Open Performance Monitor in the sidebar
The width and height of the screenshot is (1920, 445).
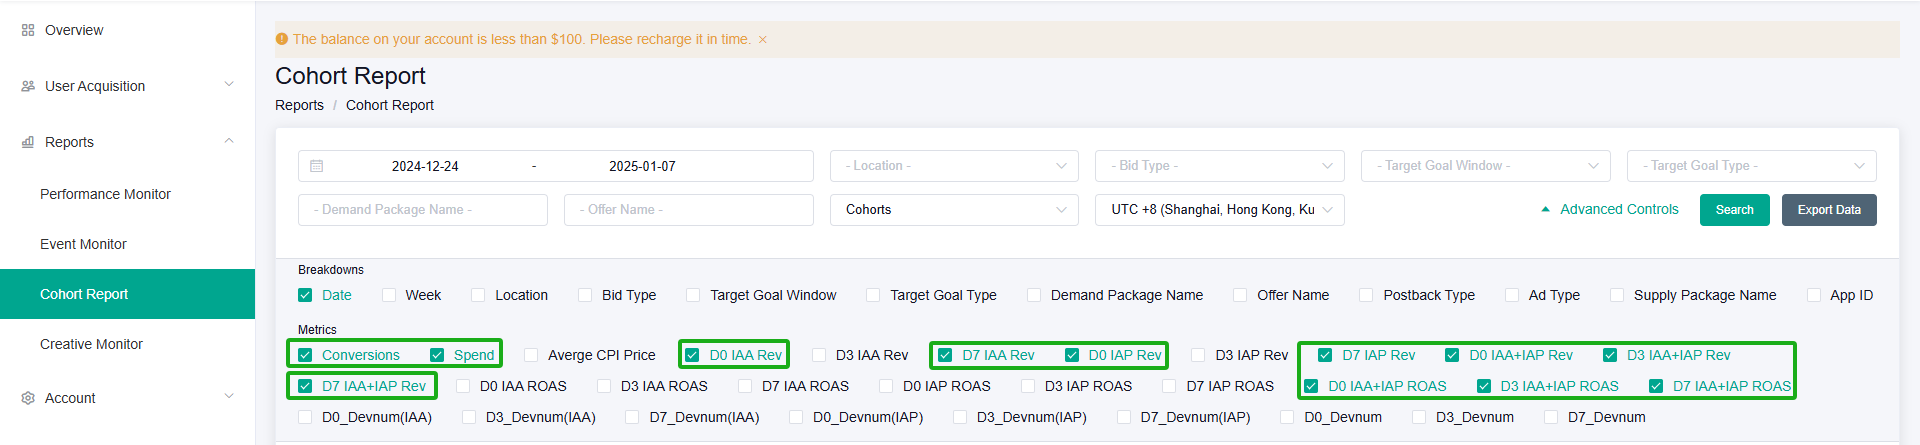coord(105,194)
